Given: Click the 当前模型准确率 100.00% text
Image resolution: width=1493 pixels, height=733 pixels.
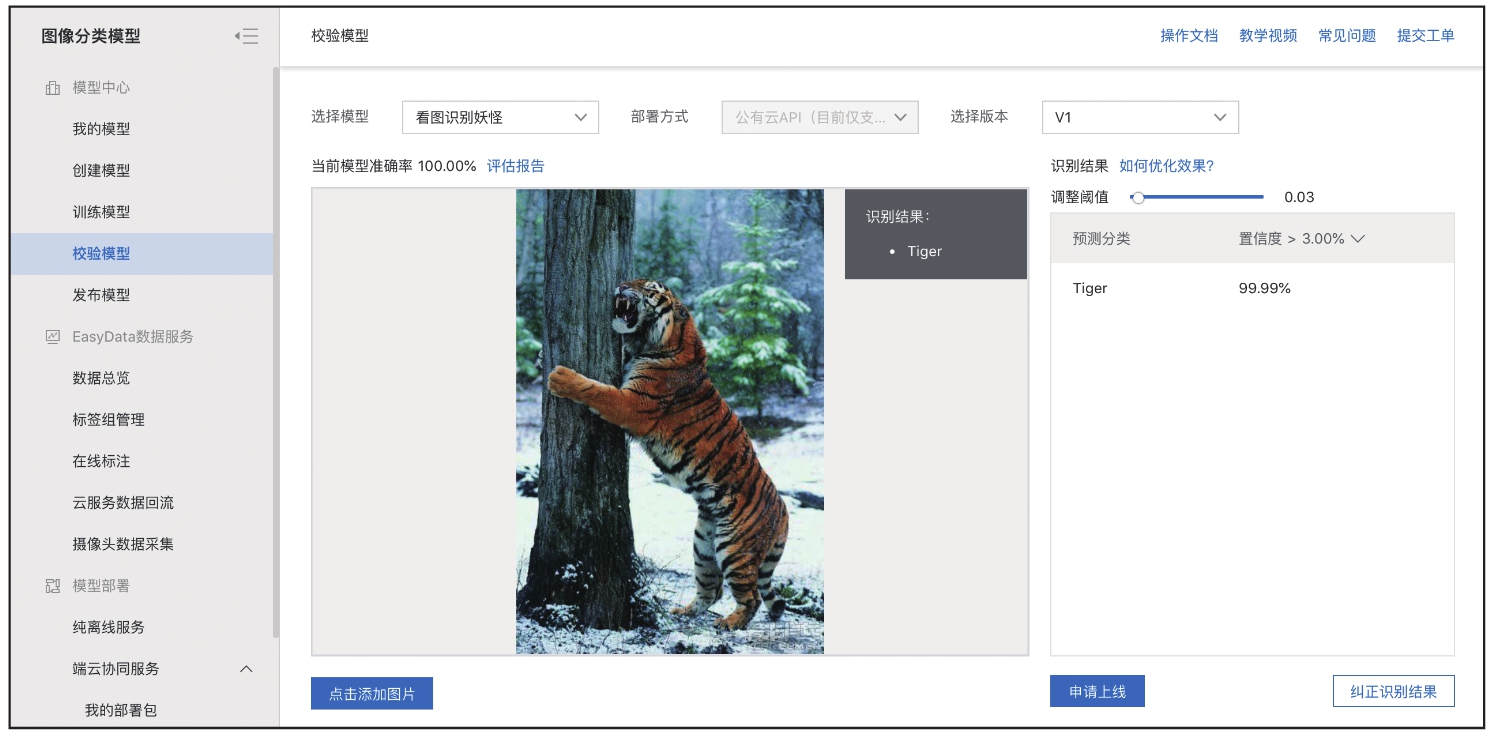Looking at the screenshot, I should tap(394, 166).
